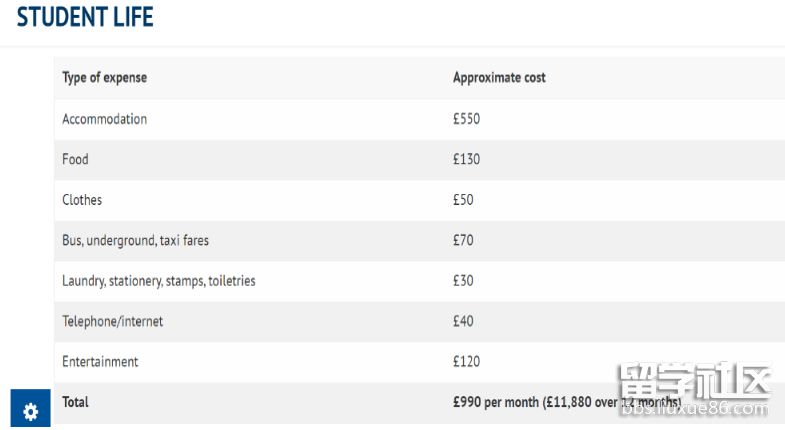Click the Telephone/internet row label

tap(112, 321)
